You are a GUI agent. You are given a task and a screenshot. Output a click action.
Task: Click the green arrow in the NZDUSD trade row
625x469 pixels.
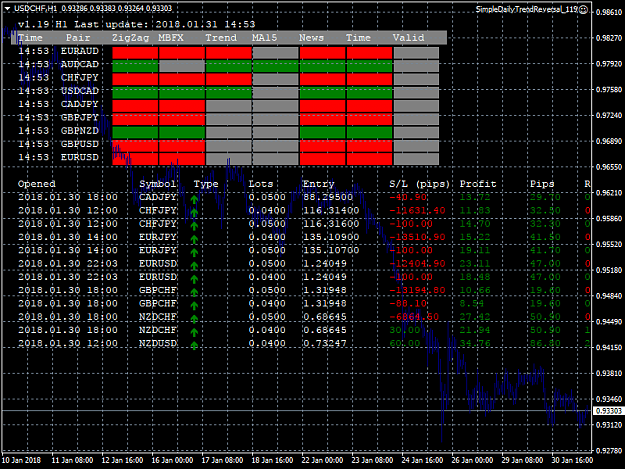coord(194,346)
